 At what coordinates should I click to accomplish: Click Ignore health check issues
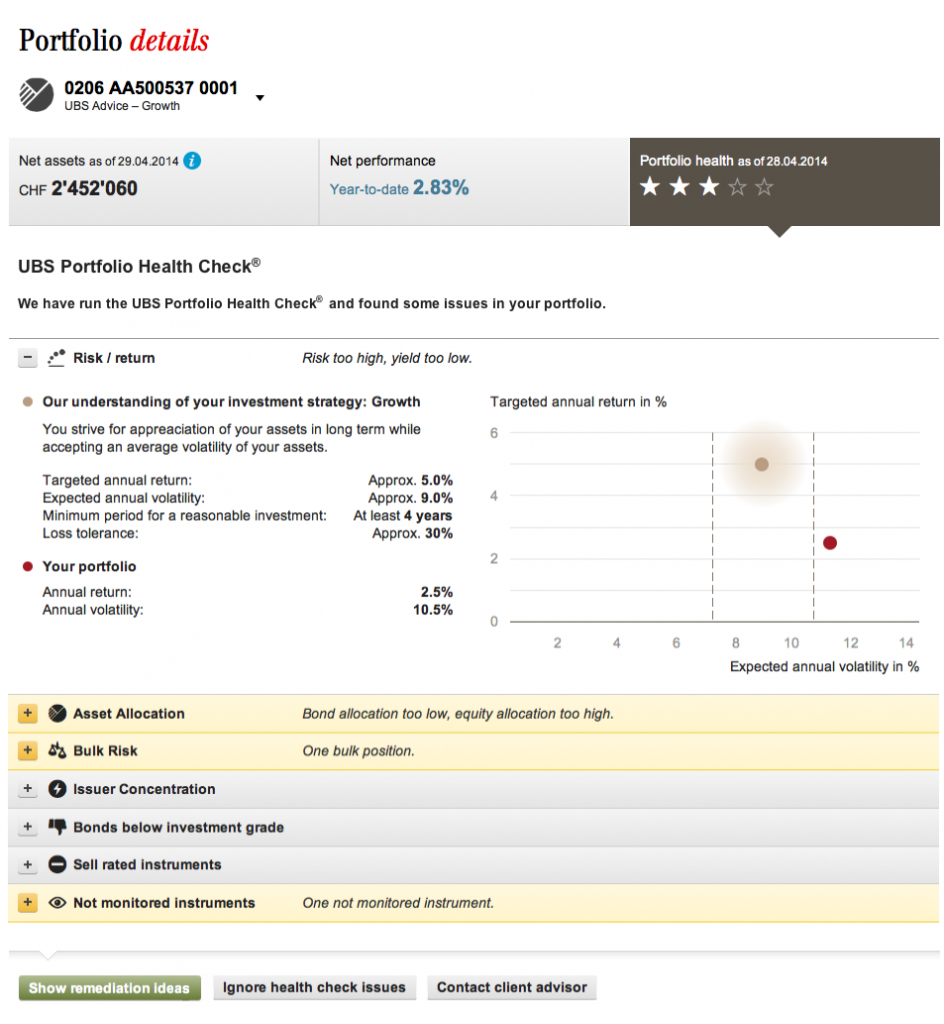(x=314, y=988)
